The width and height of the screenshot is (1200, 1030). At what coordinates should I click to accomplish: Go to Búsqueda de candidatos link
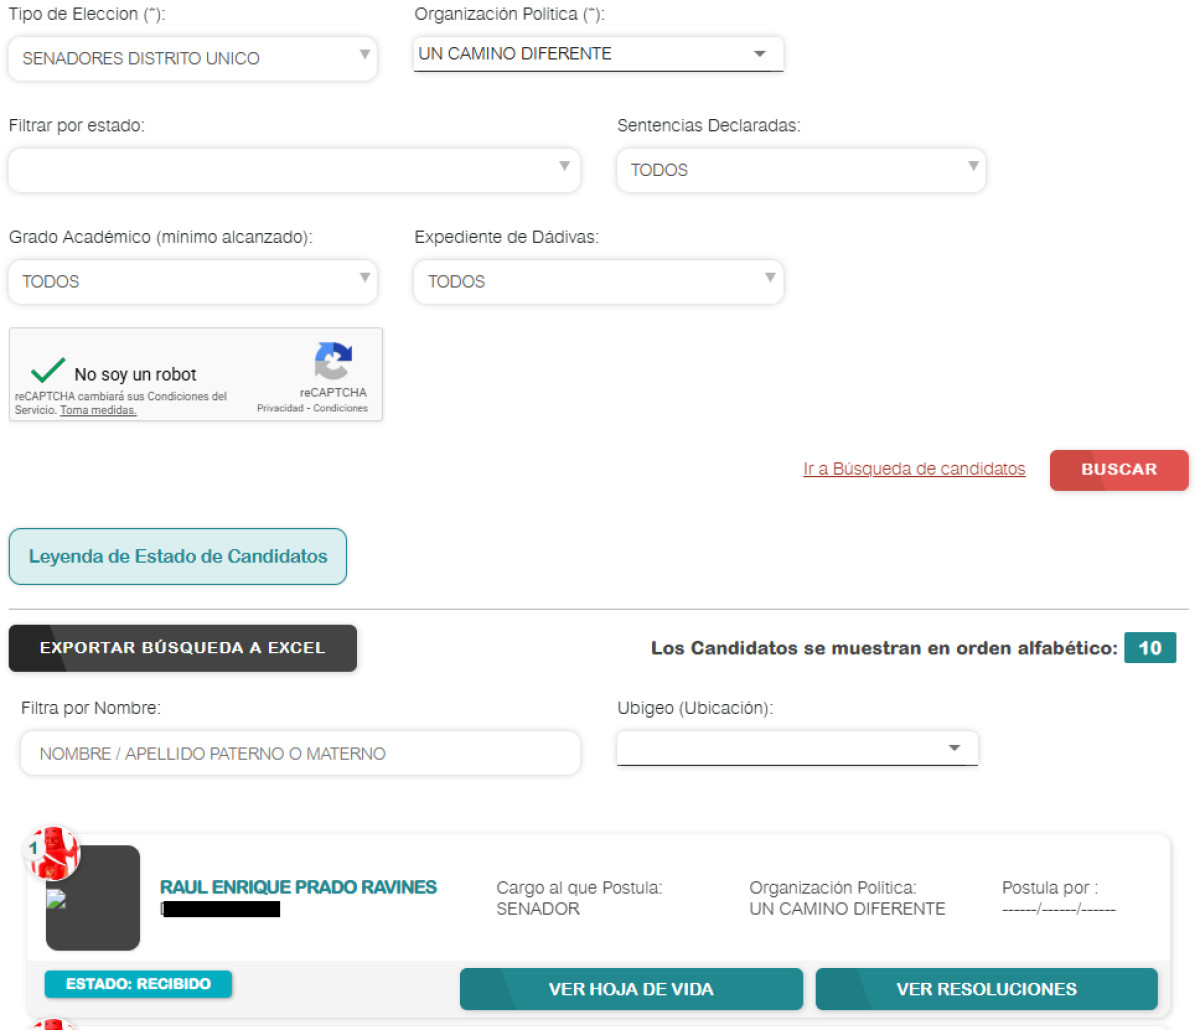pos(914,469)
